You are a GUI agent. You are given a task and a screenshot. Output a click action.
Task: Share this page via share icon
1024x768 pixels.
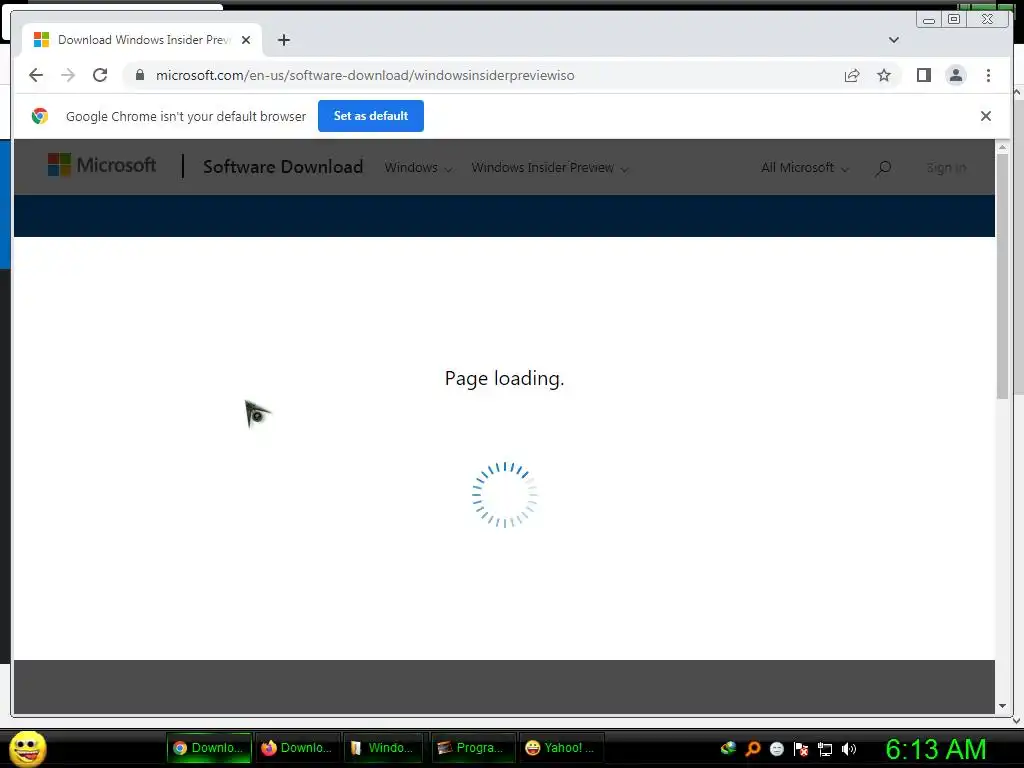click(x=852, y=75)
